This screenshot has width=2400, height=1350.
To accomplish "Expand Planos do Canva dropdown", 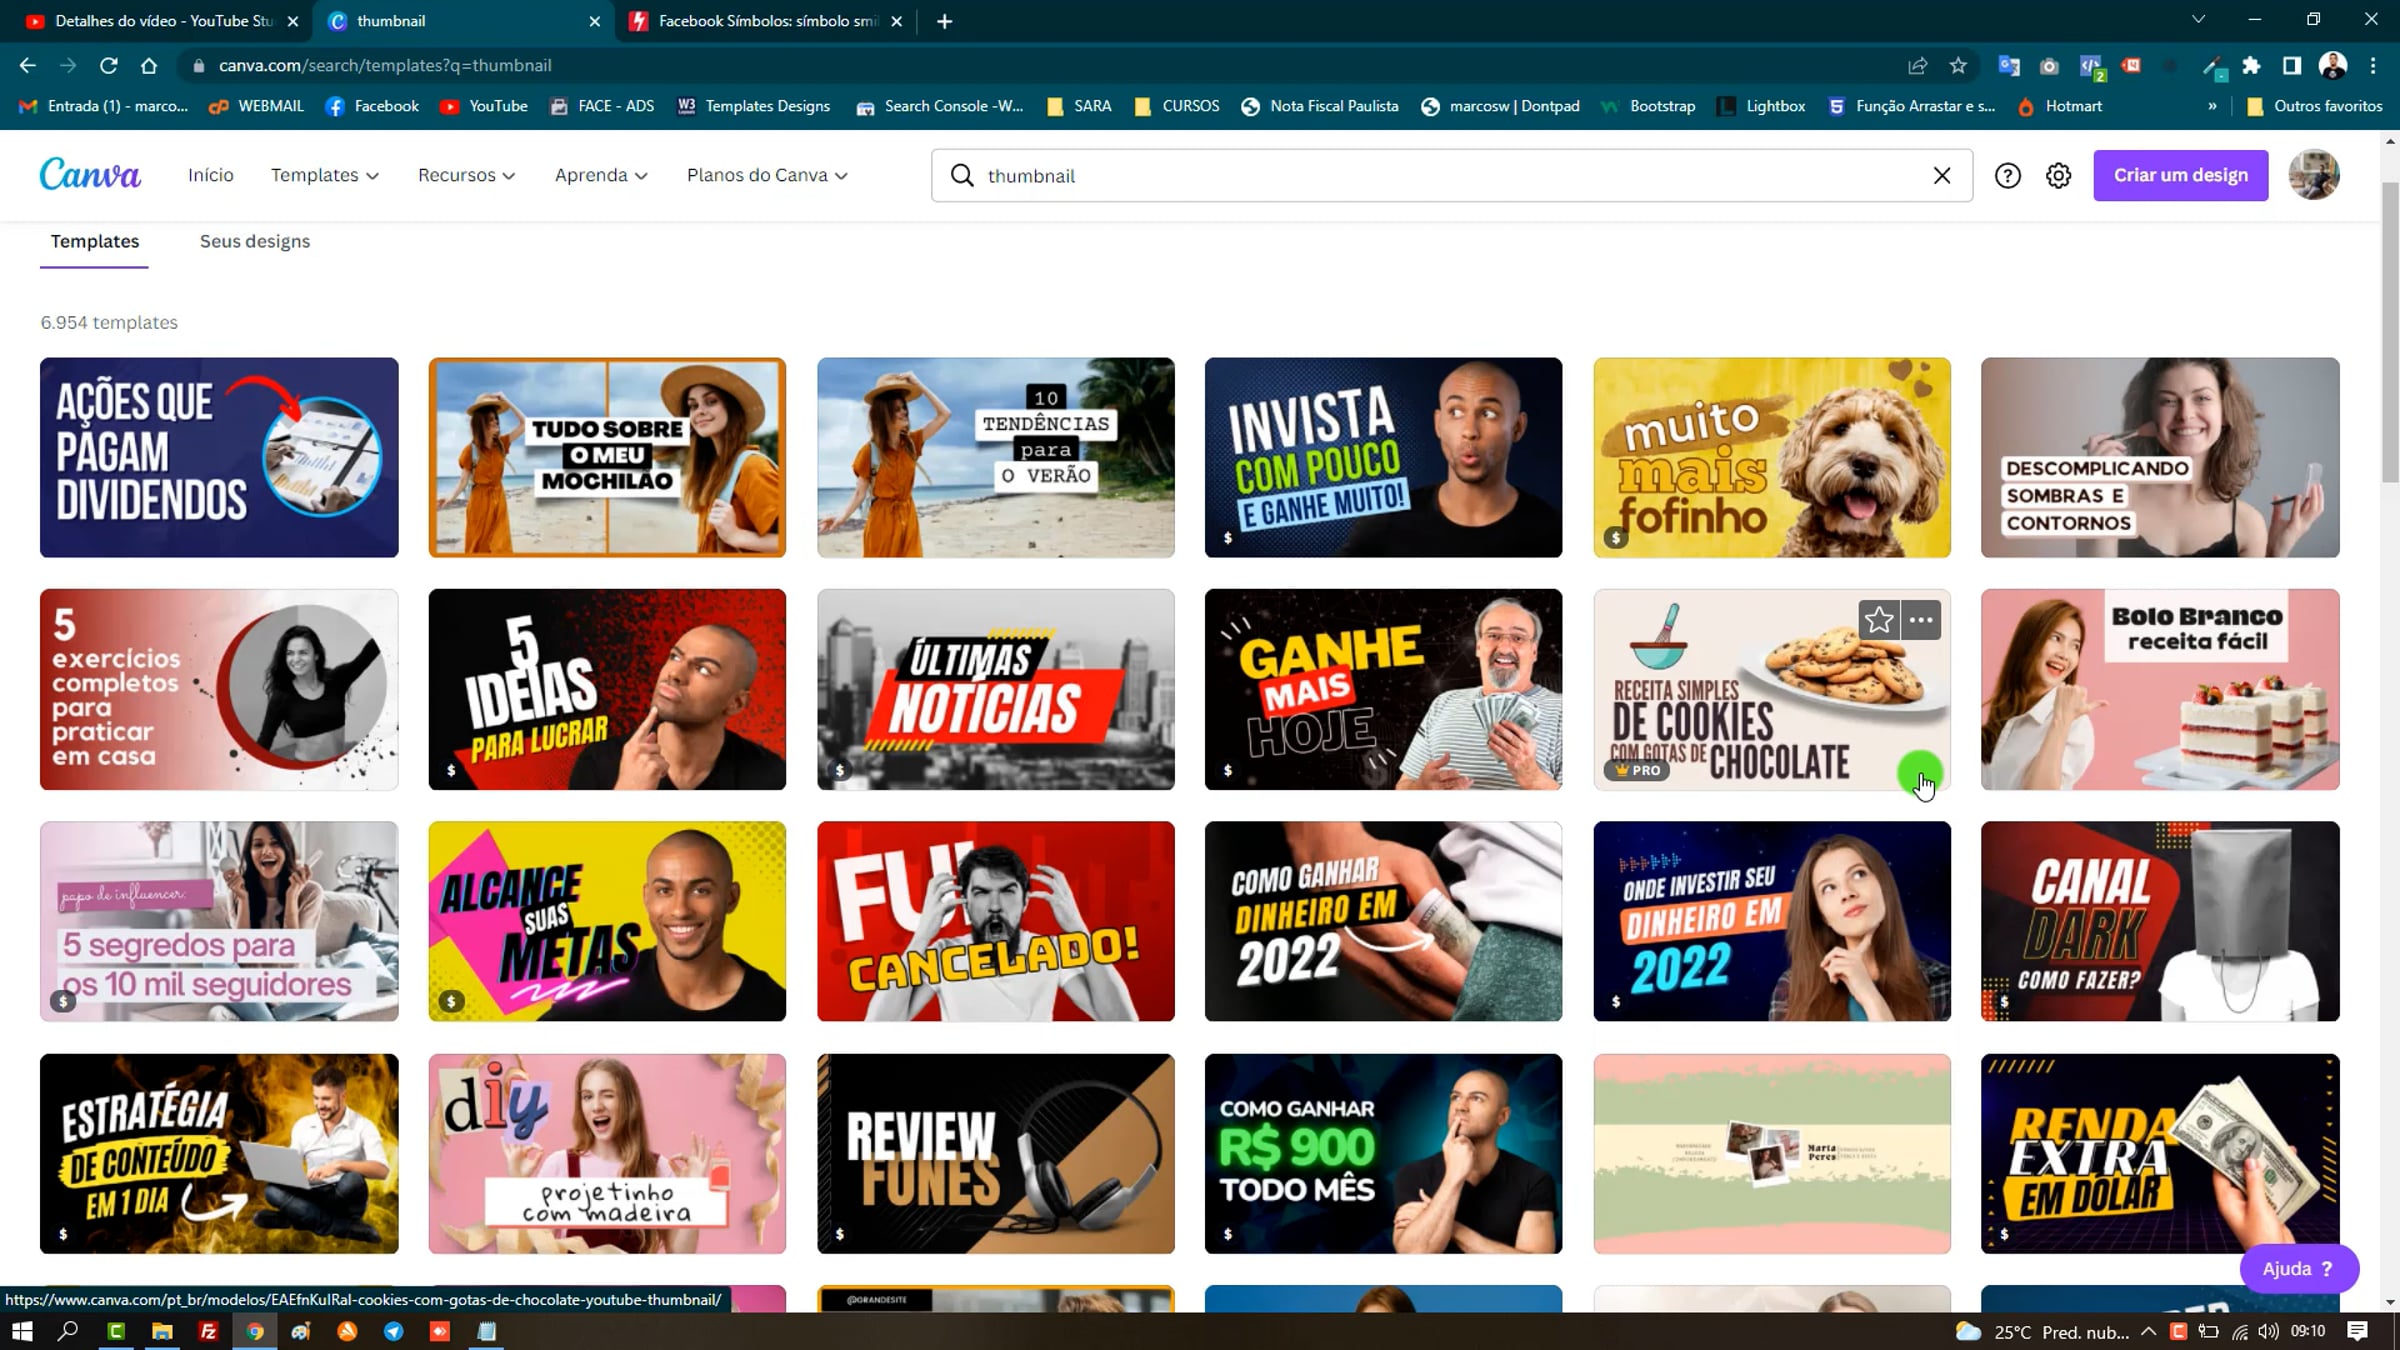I will (x=767, y=175).
